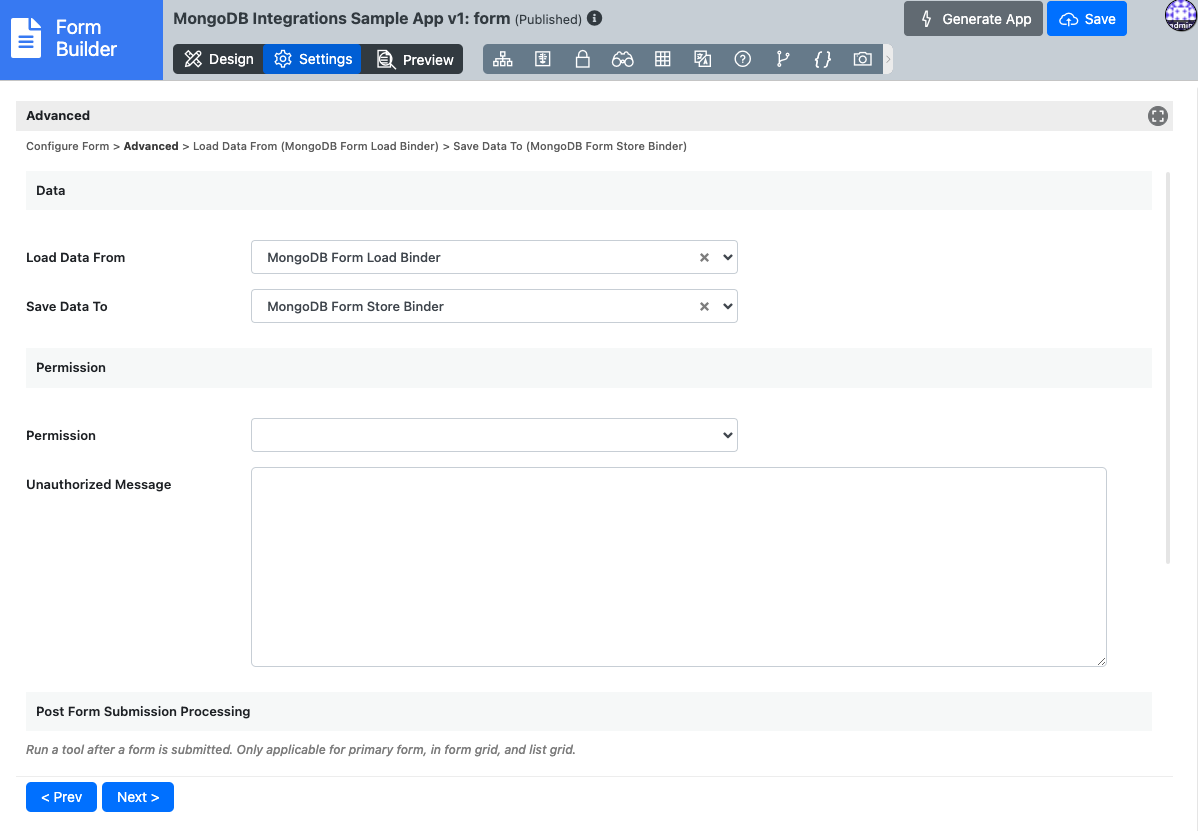
Task: Click the Next > button
Action: pyautogui.click(x=138, y=797)
